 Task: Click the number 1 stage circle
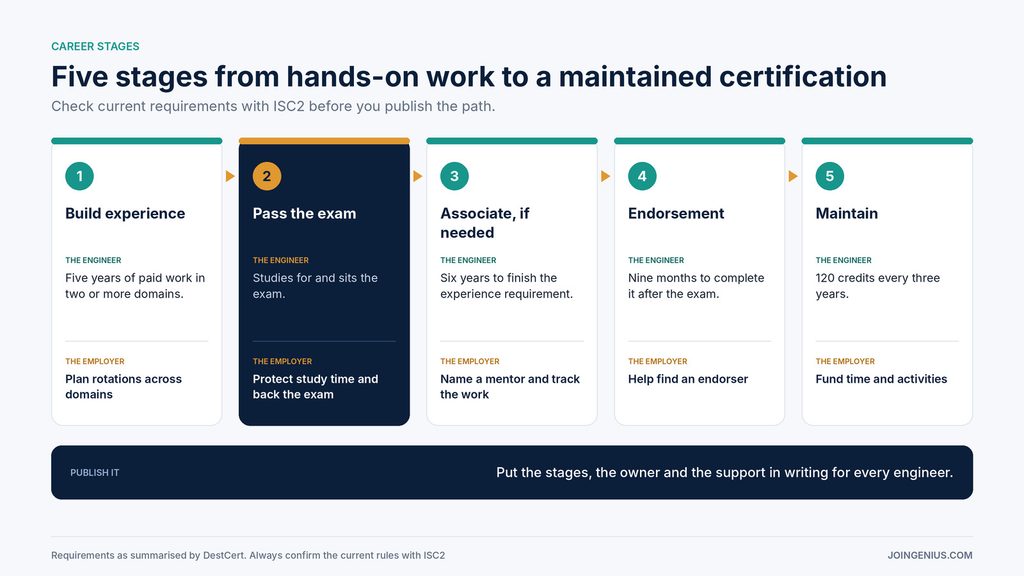coord(80,176)
